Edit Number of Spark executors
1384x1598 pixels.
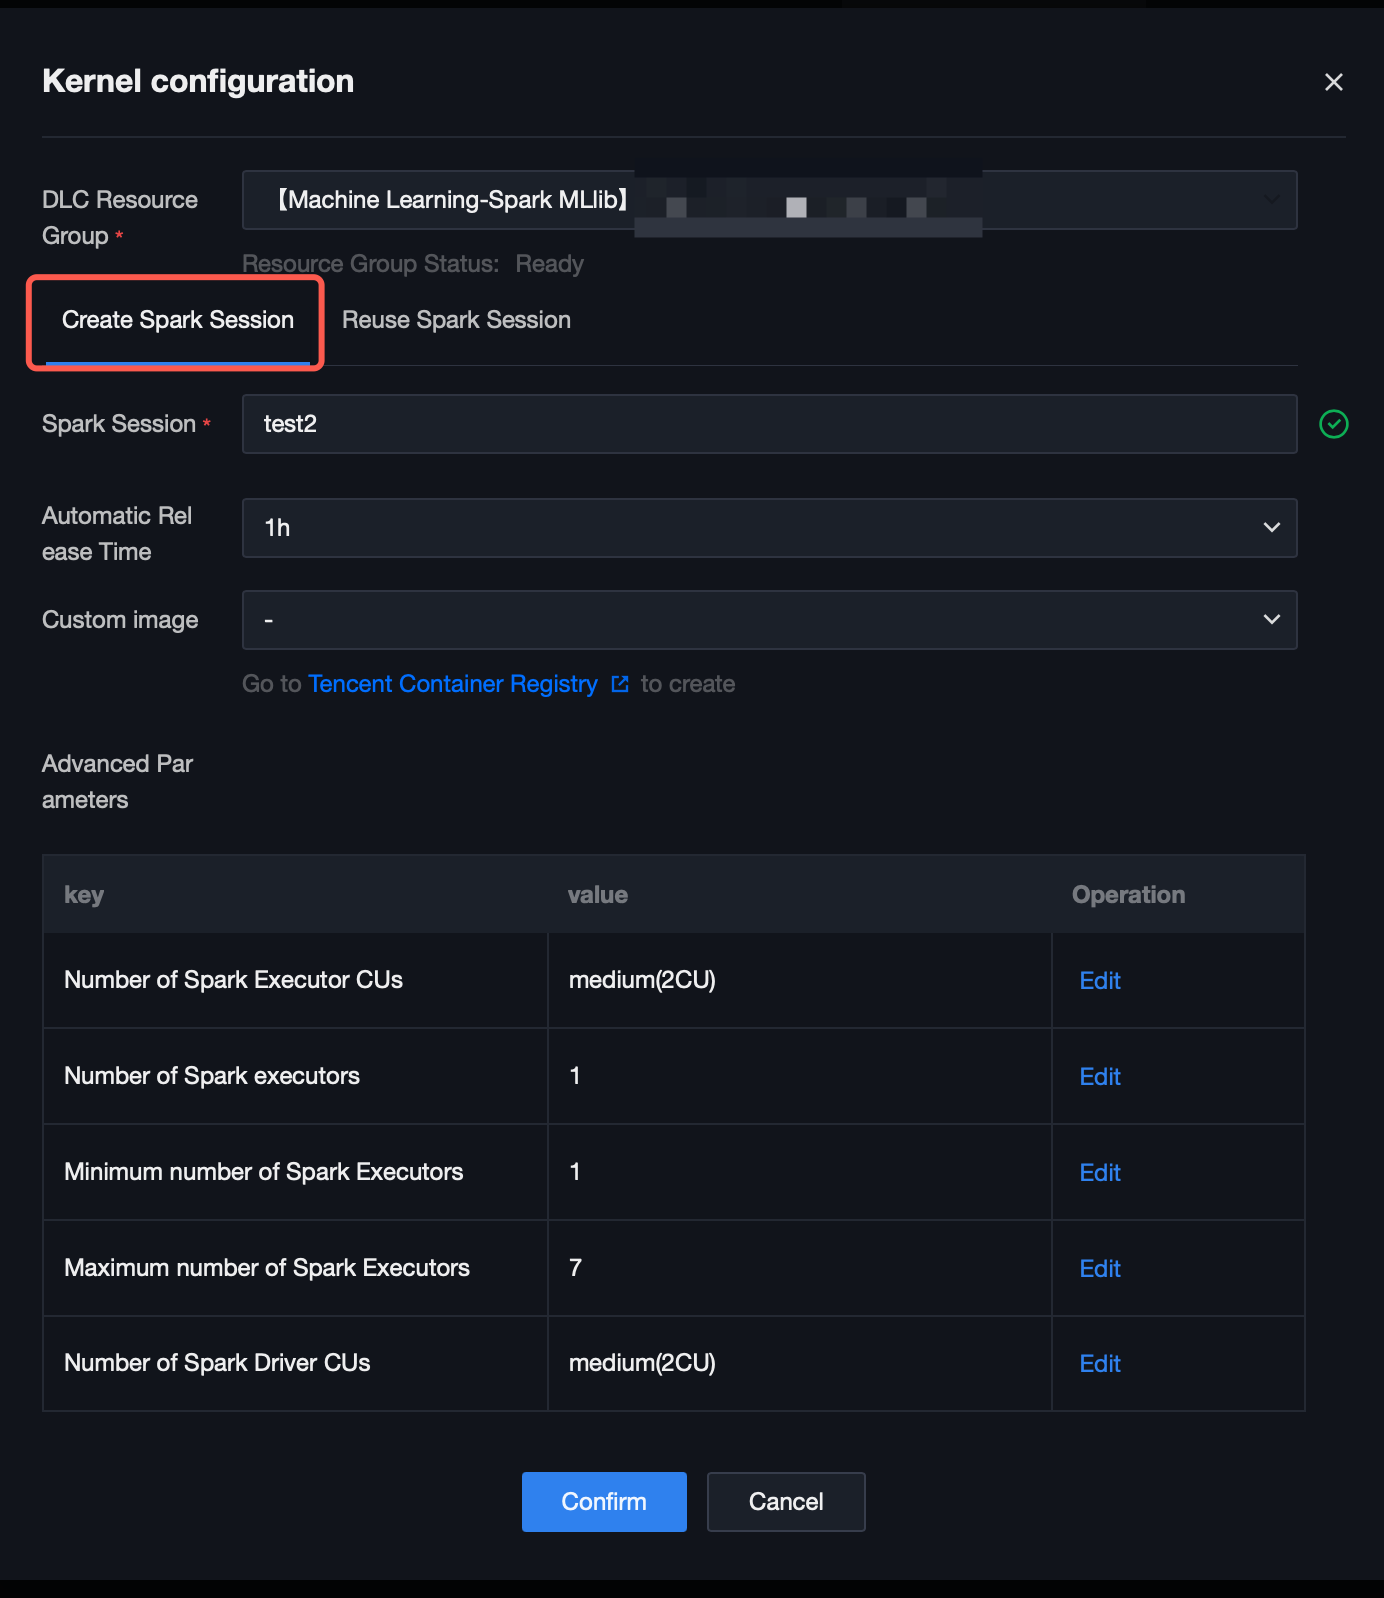point(1100,1077)
